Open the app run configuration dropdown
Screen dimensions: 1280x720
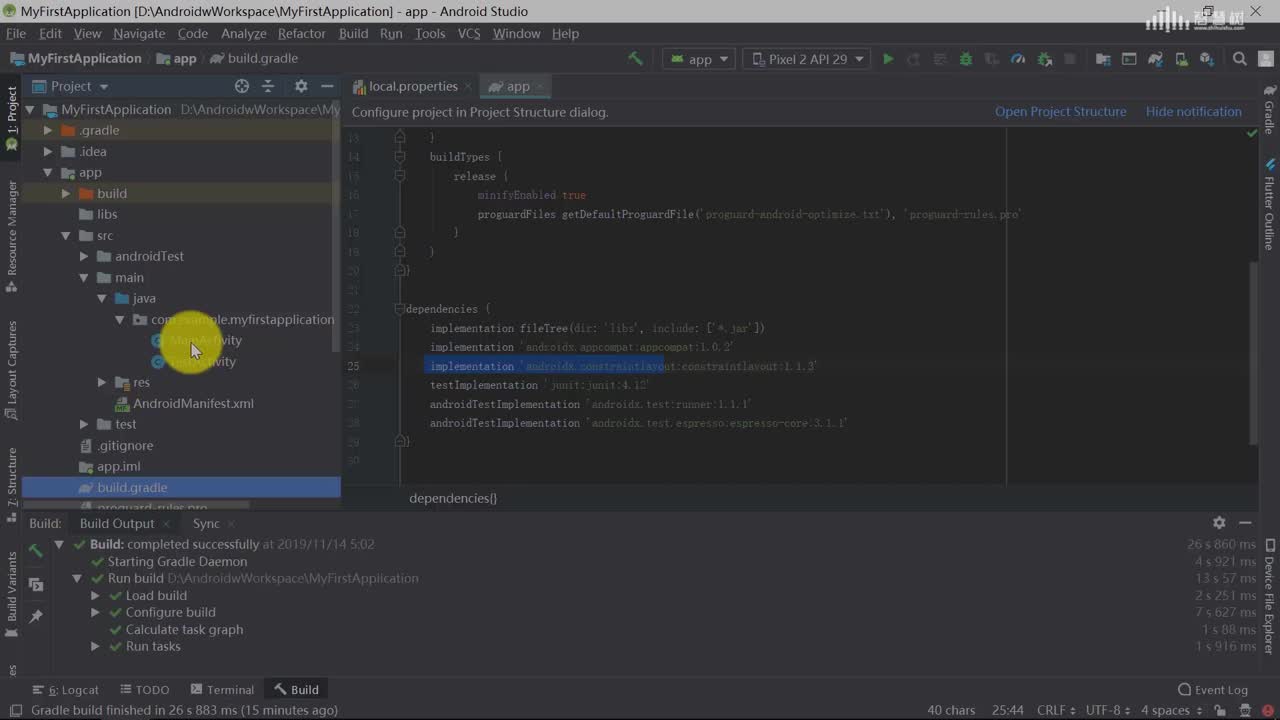[698, 59]
